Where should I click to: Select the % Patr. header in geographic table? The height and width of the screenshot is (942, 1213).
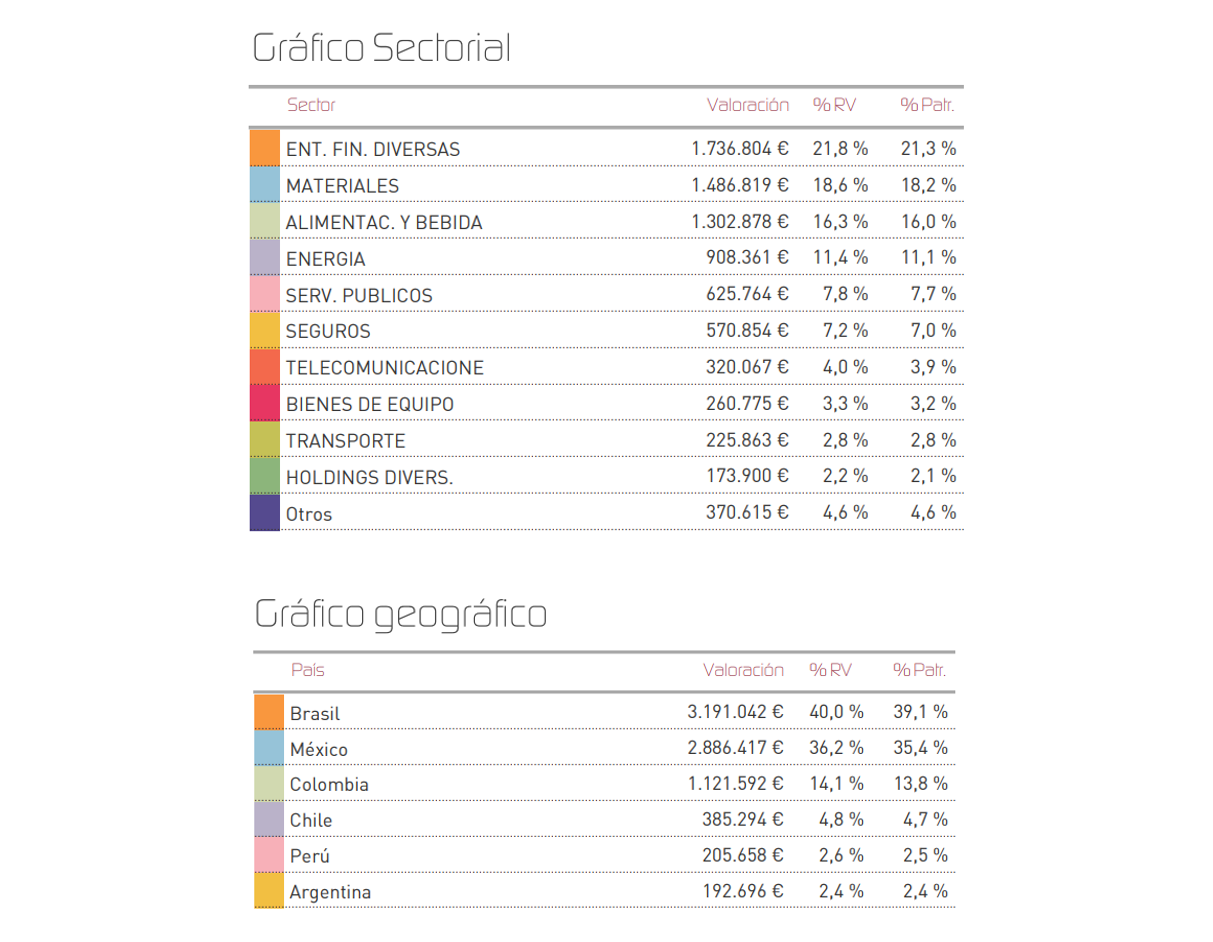tap(920, 670)
